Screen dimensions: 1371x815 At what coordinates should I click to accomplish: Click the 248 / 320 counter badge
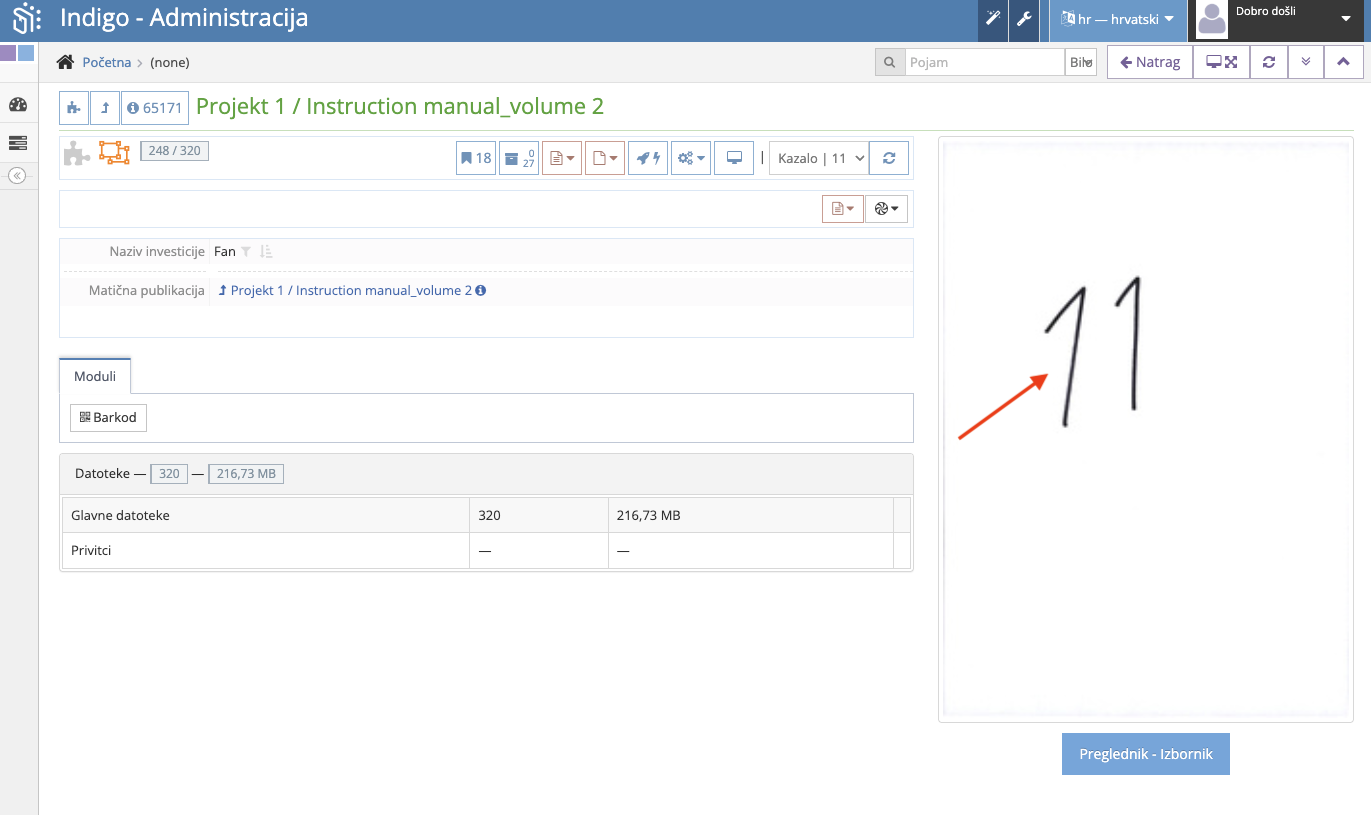point(174,151)
